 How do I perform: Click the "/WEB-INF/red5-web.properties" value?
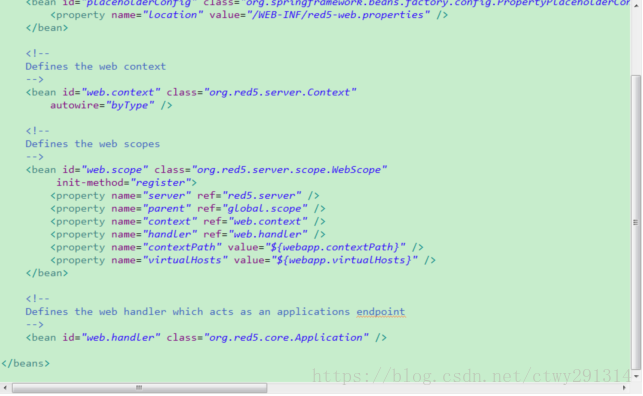tap(338, 15)
